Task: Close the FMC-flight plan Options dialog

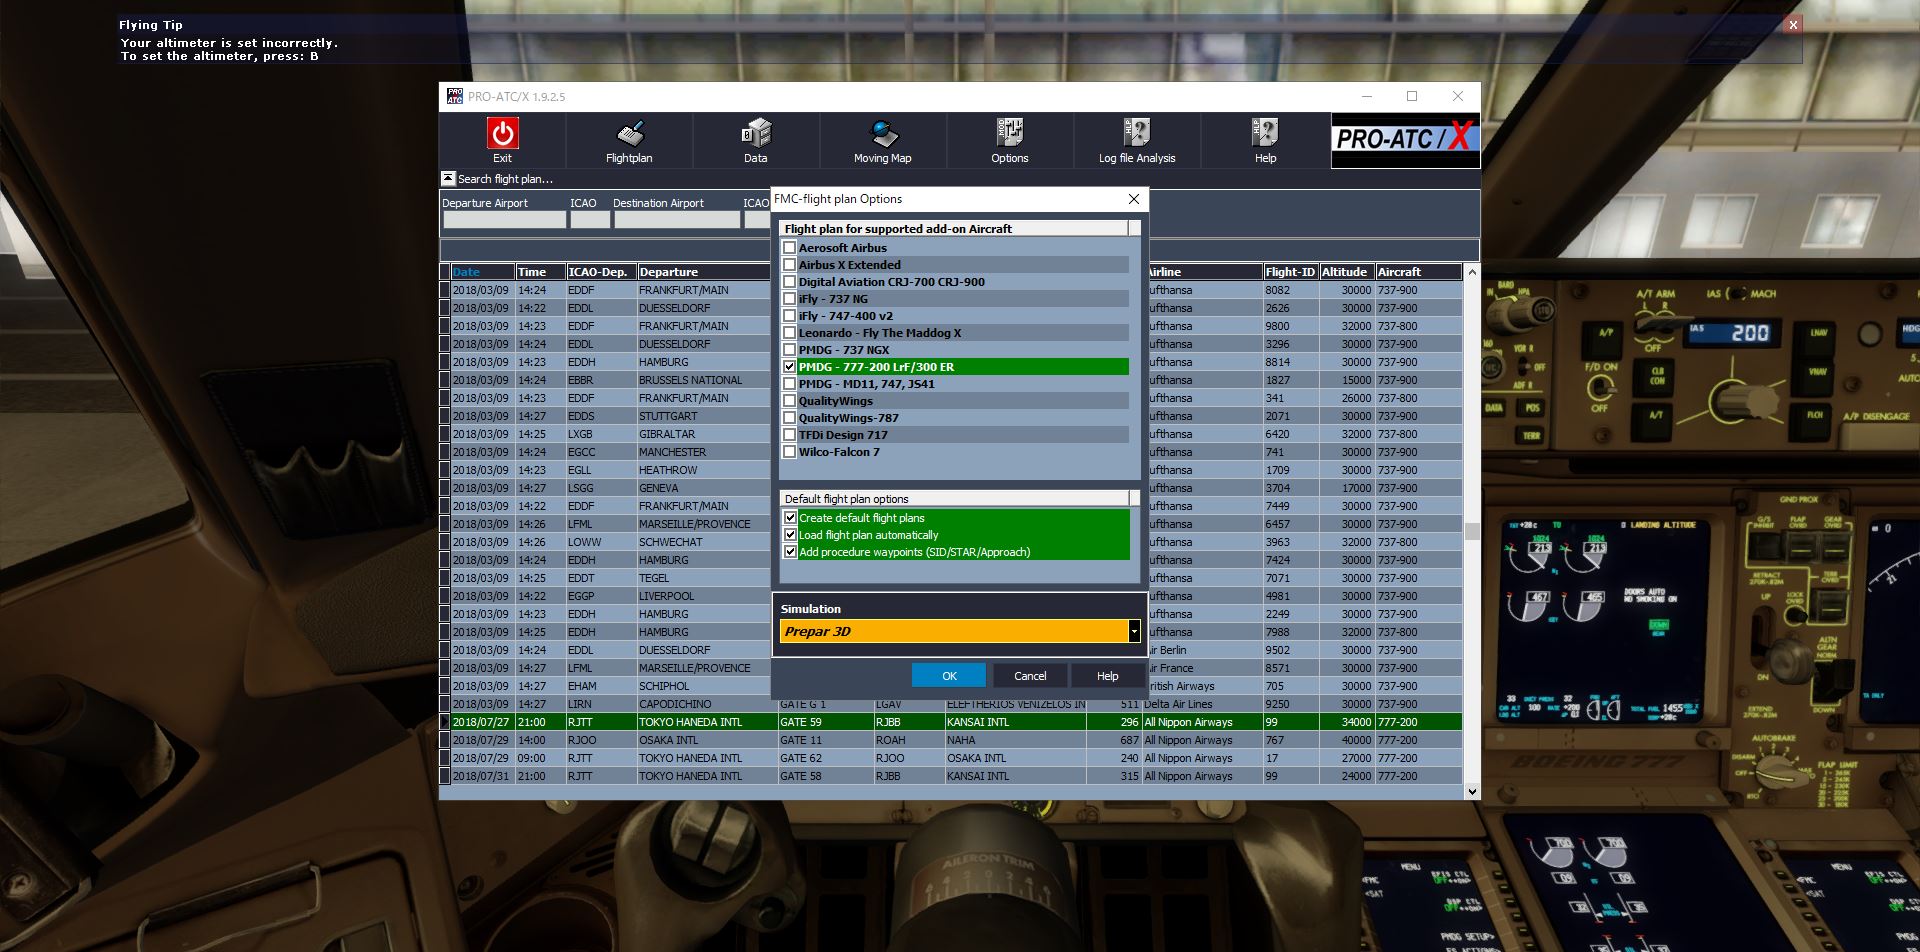Action: click(x=1134, y=199)
